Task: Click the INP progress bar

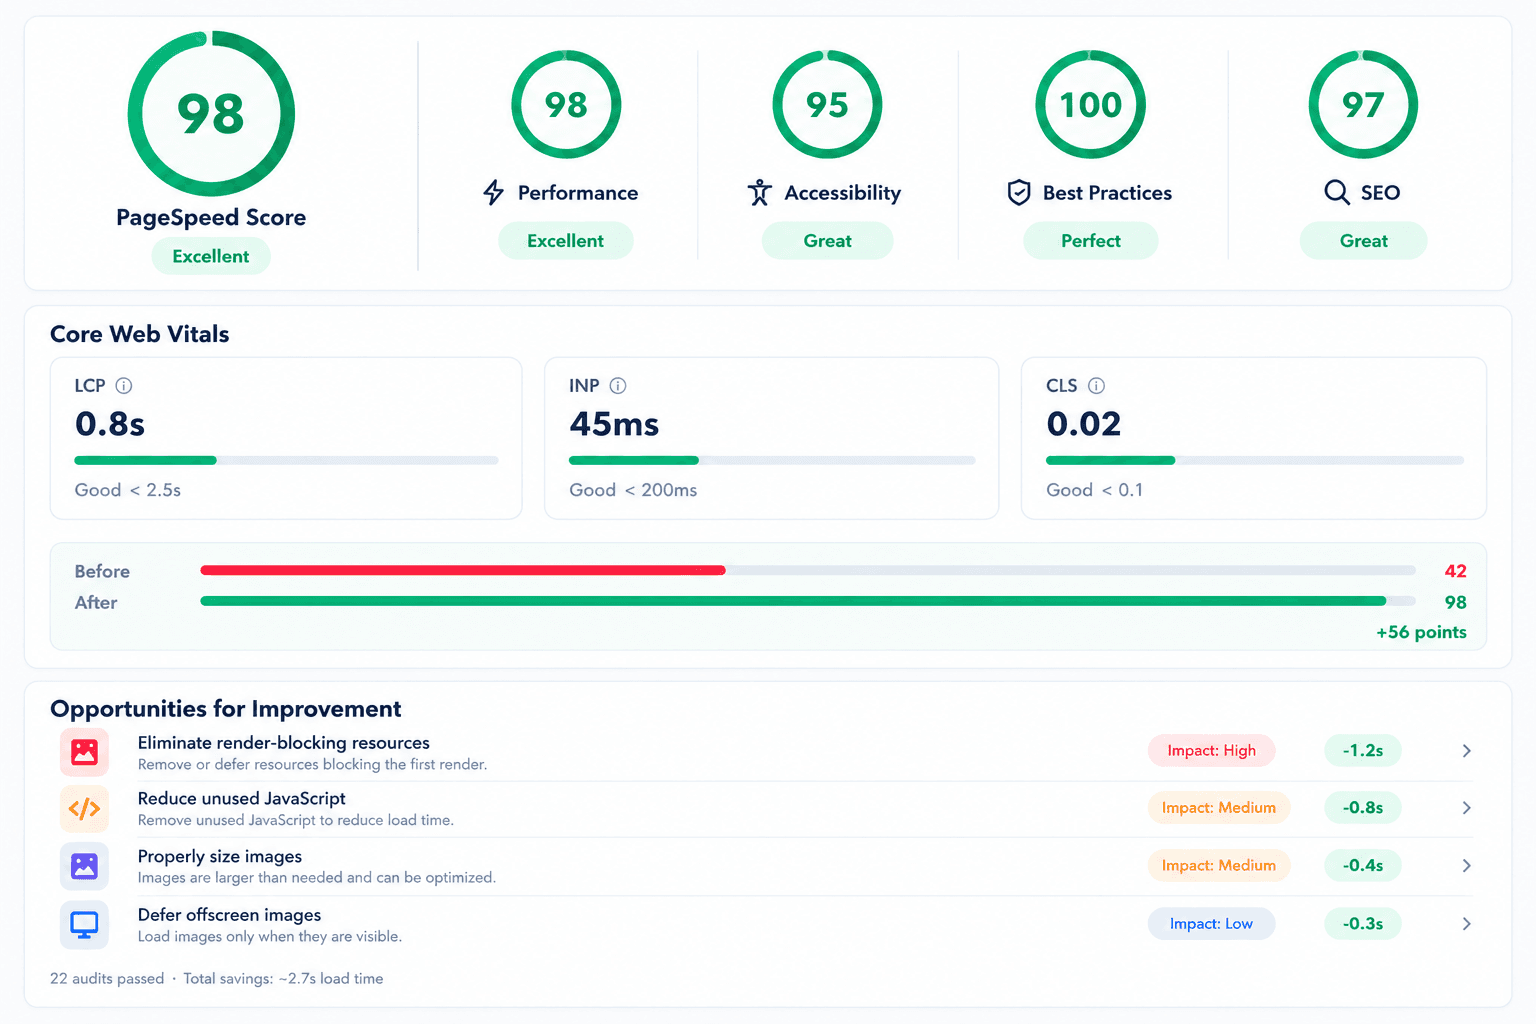Action: 772,460
